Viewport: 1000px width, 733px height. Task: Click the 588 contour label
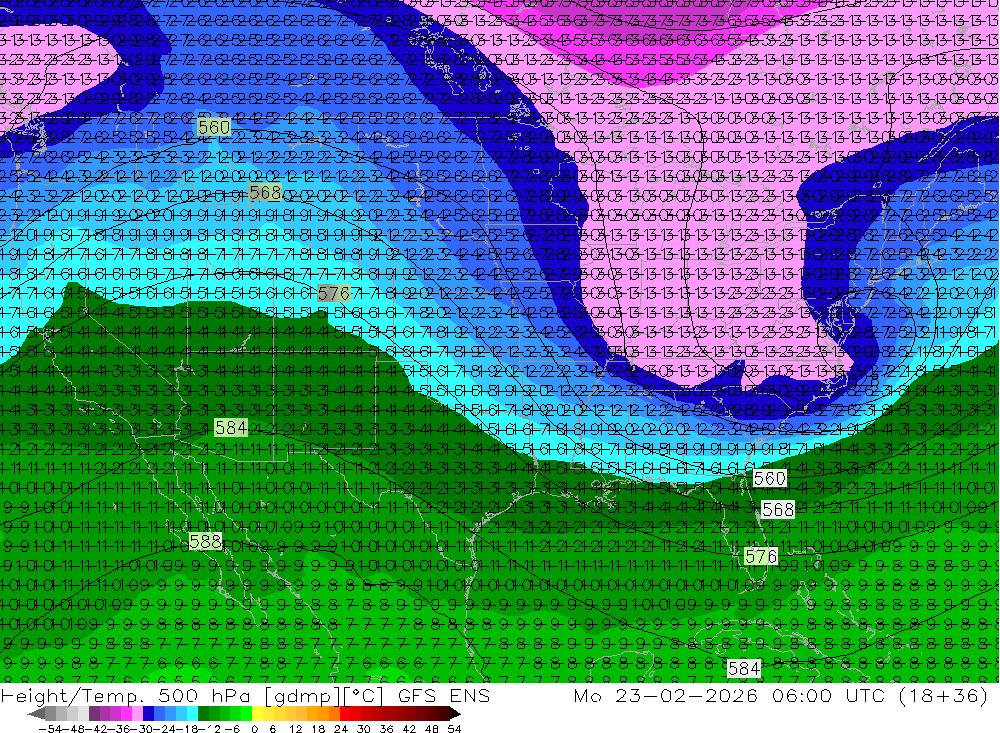click(205, 542)
